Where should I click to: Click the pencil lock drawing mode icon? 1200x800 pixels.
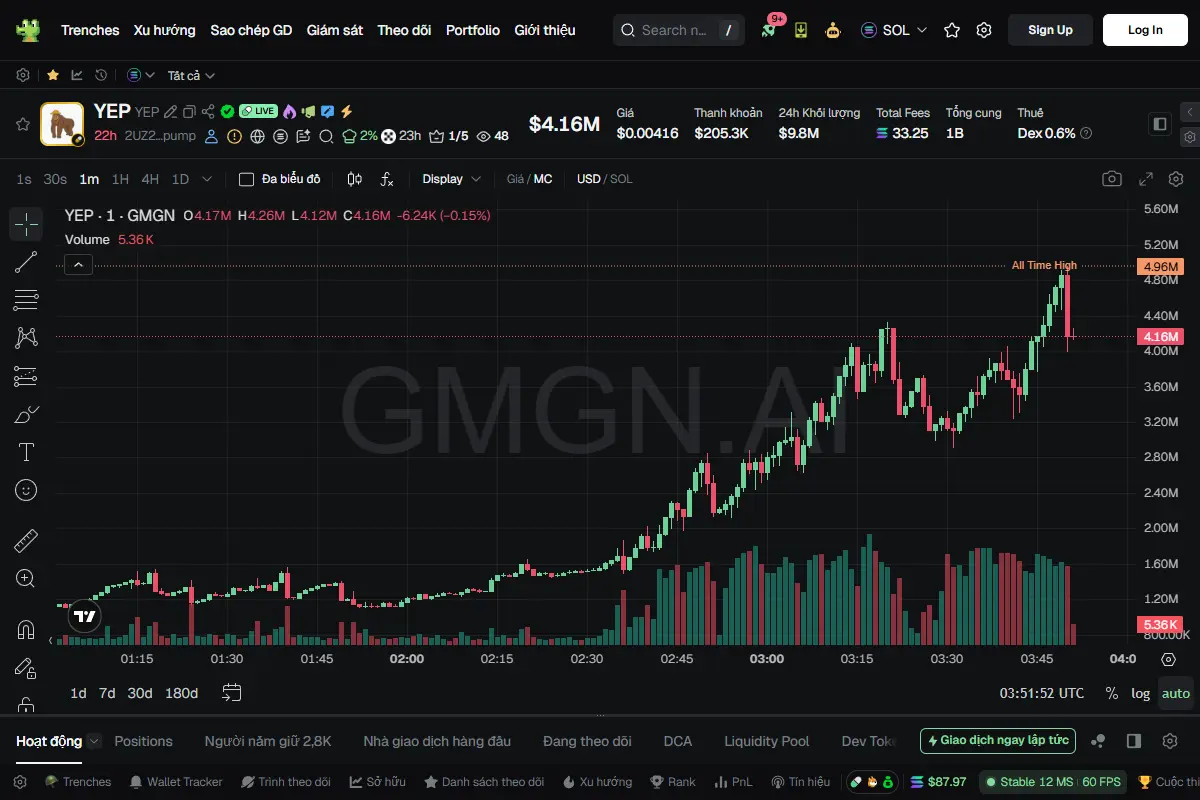click(26, 668)
